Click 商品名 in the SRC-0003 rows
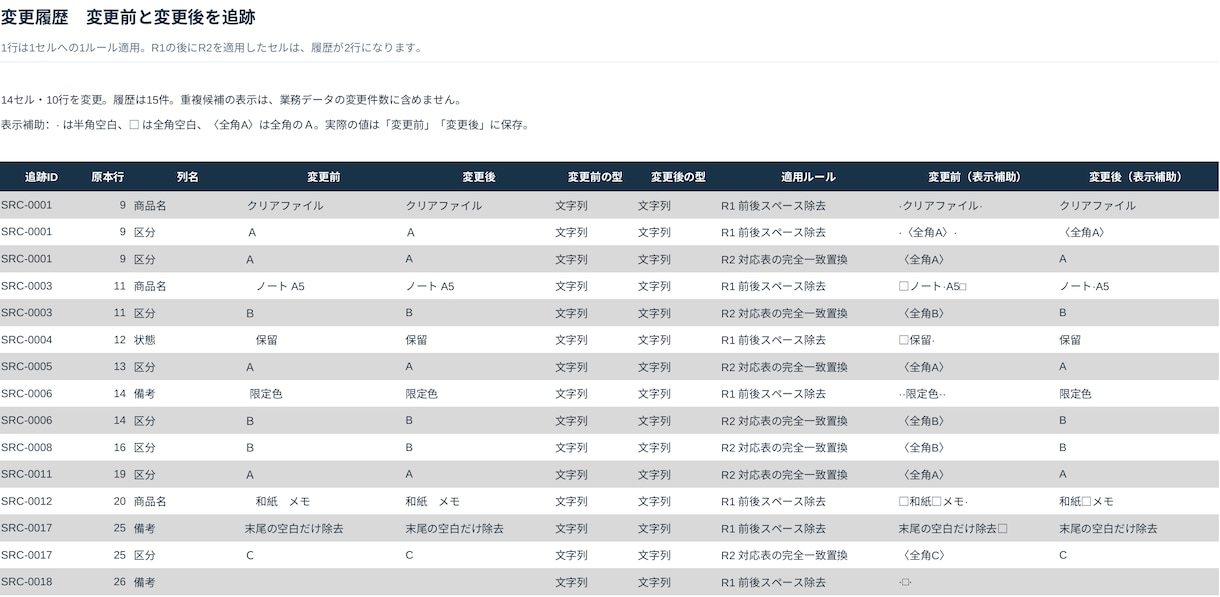The width and height of the screenshot is (1220, 597). pos(150,286)
